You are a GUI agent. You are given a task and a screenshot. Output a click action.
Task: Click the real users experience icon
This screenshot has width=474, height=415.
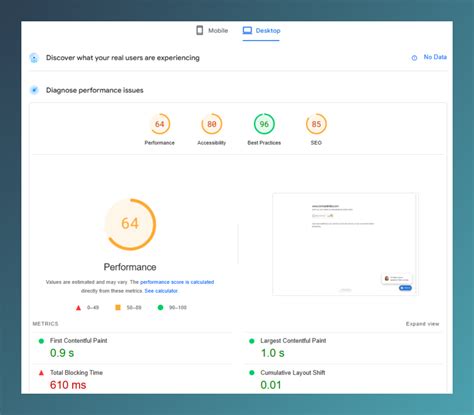click(x=34, y=58)
